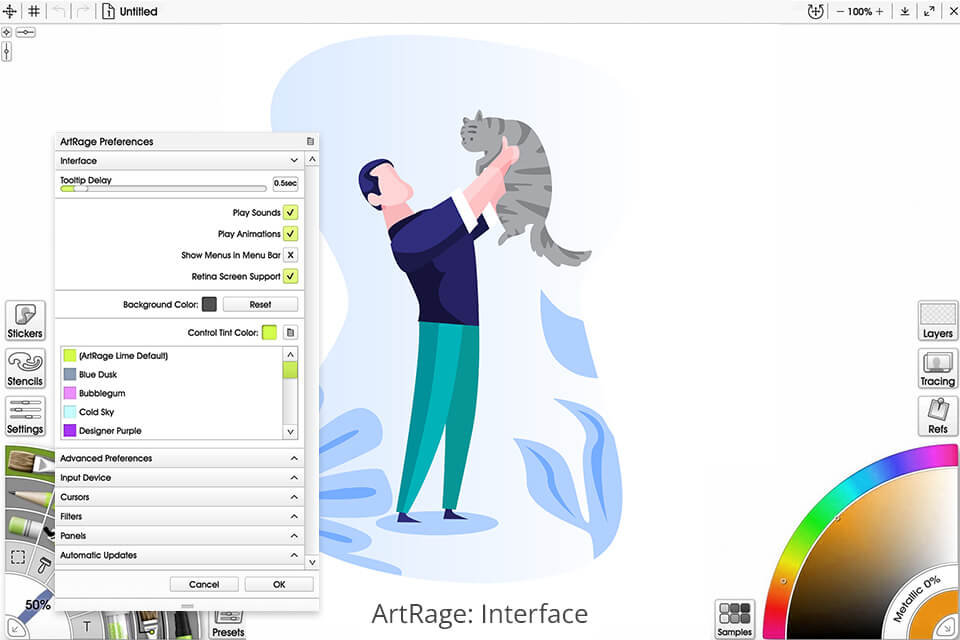This screenshot has width=960, height=640.
Task: Click the Background Color swatch
Action: (209, 304)
